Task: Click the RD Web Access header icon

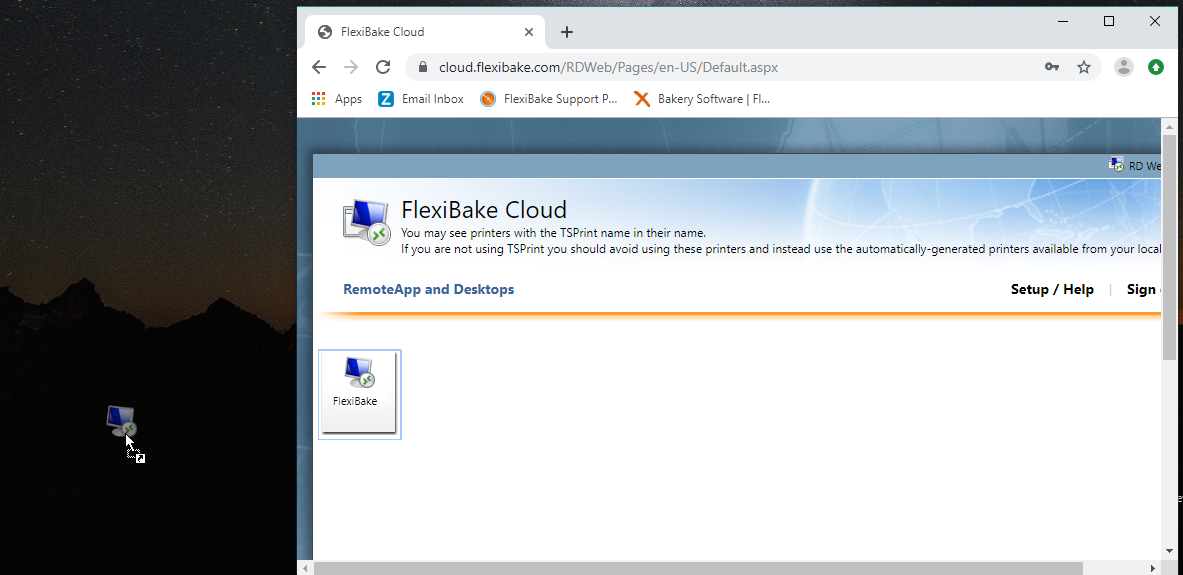Action: coord(1117,165)
